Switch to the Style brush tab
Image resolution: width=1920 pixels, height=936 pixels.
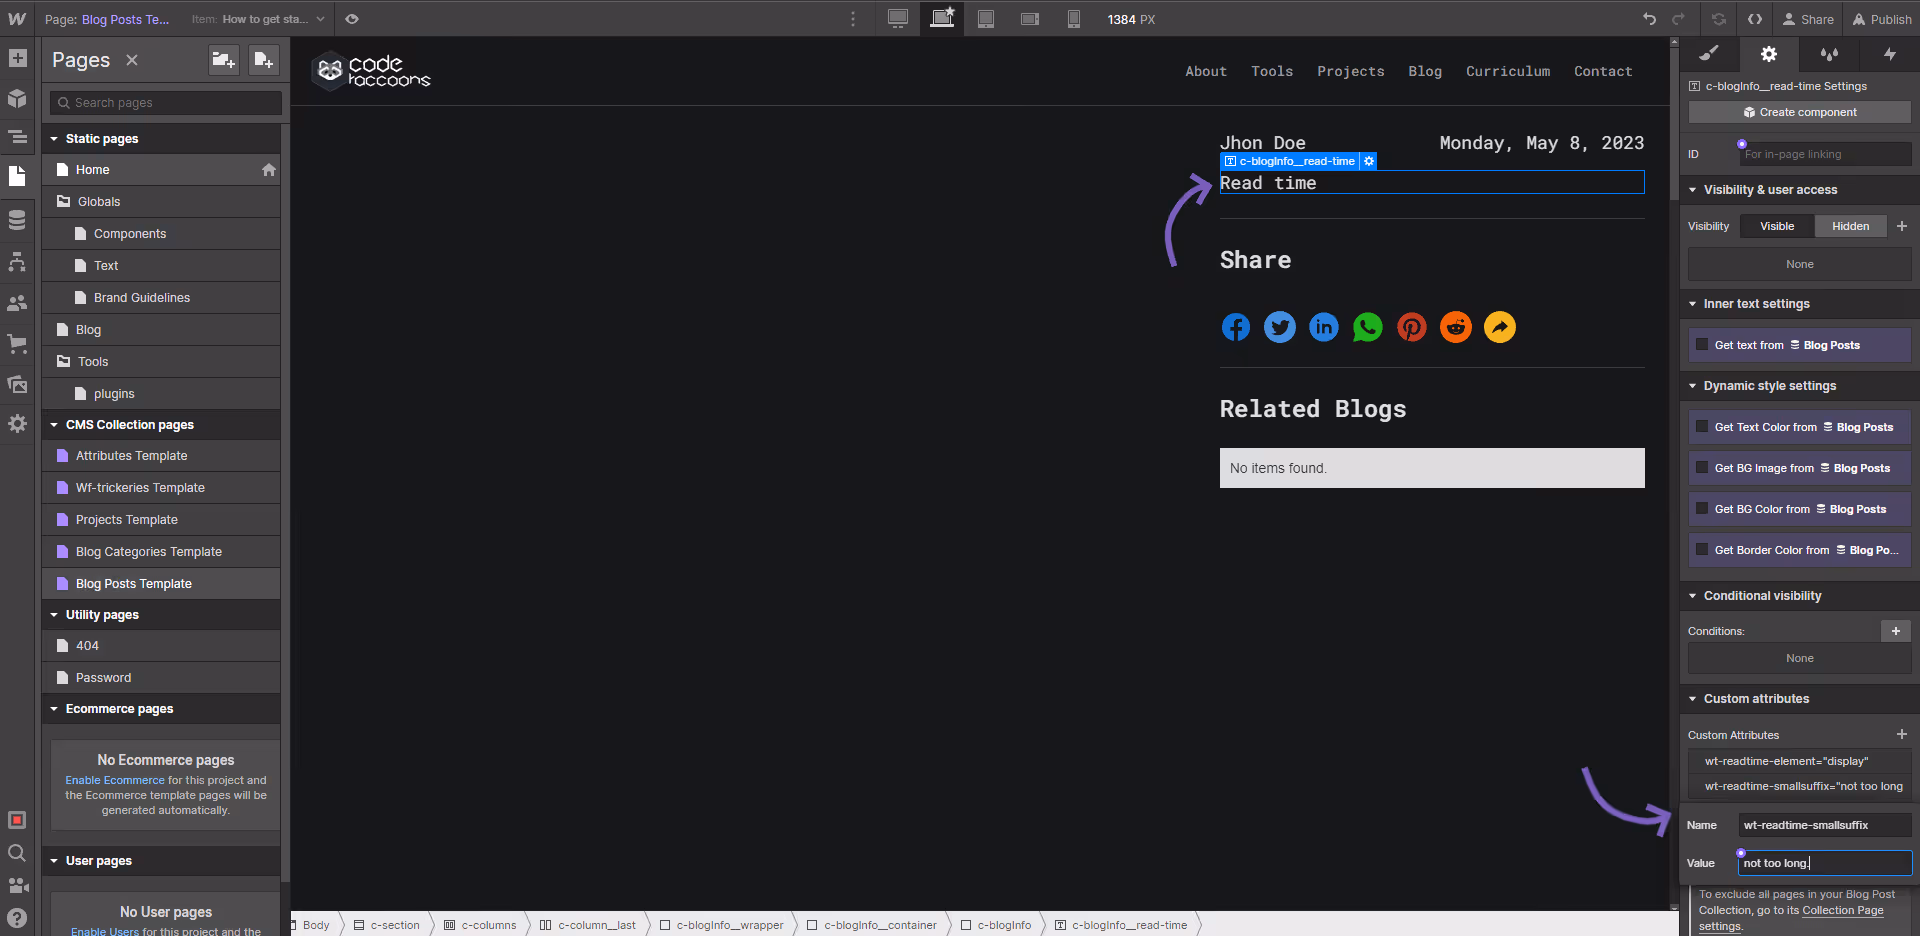click(1709, 54)
